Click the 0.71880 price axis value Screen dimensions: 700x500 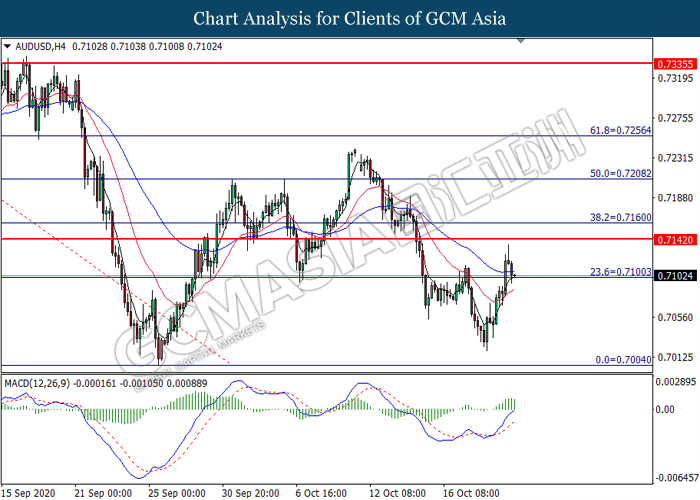point(675,197)
